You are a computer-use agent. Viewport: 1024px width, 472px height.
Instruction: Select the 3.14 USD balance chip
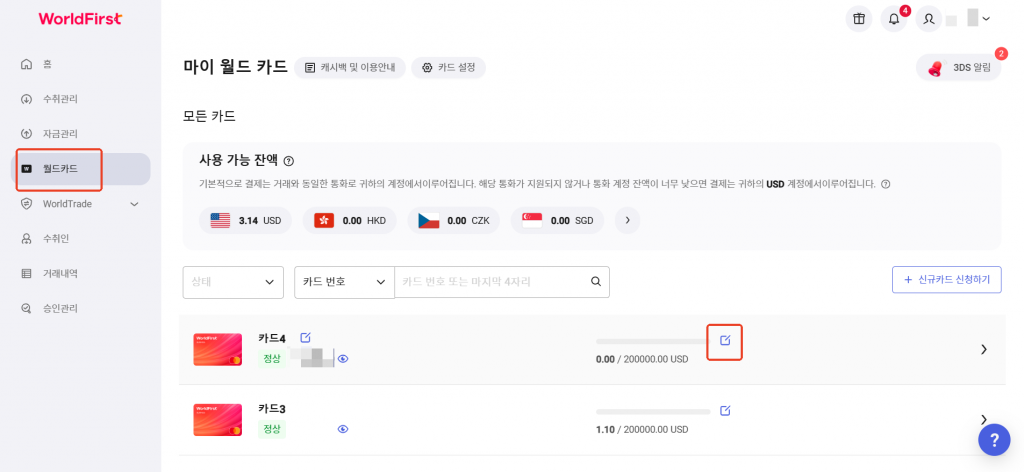point(246,221)
